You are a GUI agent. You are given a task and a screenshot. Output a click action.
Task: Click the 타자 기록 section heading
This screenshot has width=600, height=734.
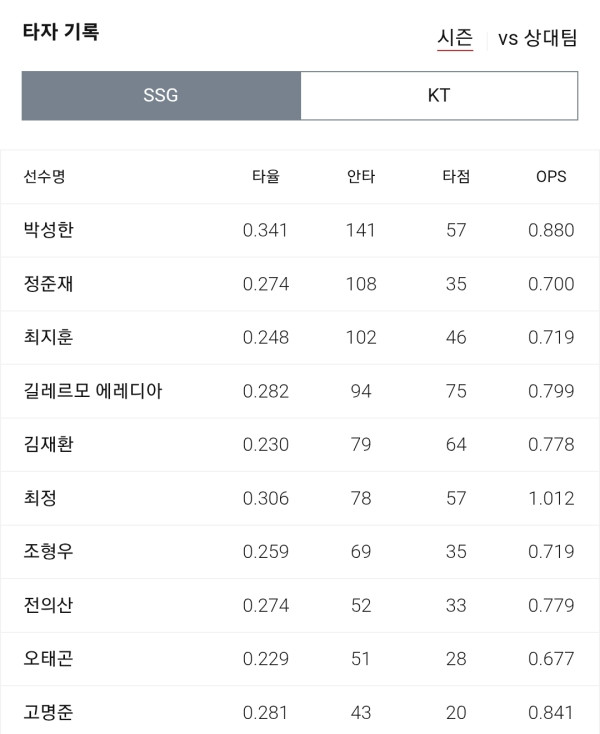(61, 32)
